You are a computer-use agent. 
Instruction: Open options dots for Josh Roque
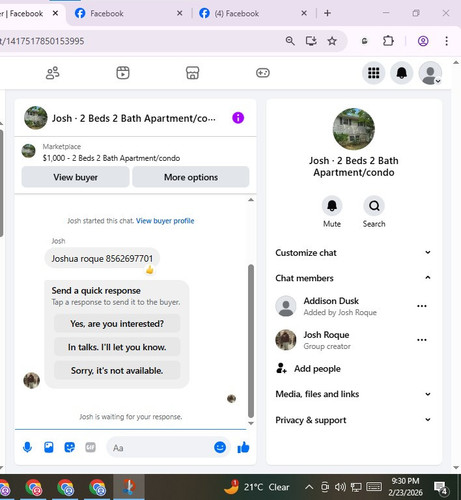point(422,340)
